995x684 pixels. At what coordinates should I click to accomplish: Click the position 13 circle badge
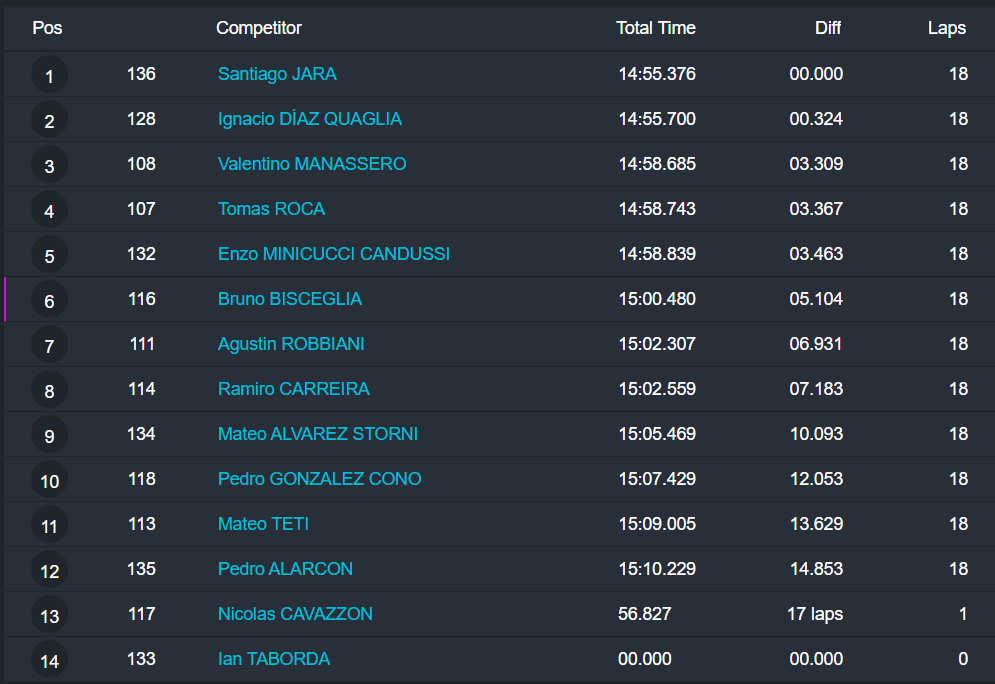point(49,615)
